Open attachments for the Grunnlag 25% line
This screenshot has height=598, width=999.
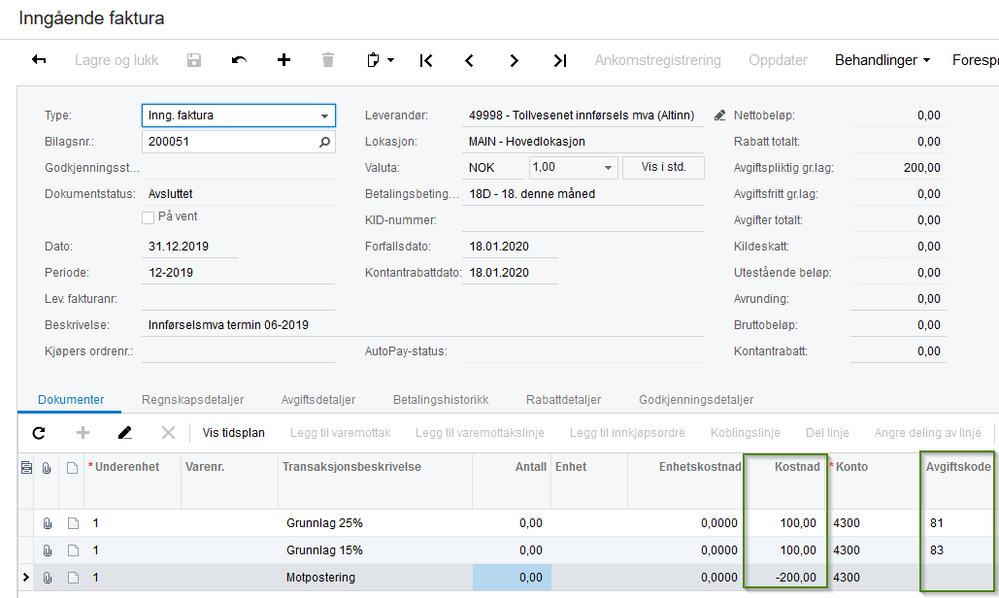pos(47,523)
